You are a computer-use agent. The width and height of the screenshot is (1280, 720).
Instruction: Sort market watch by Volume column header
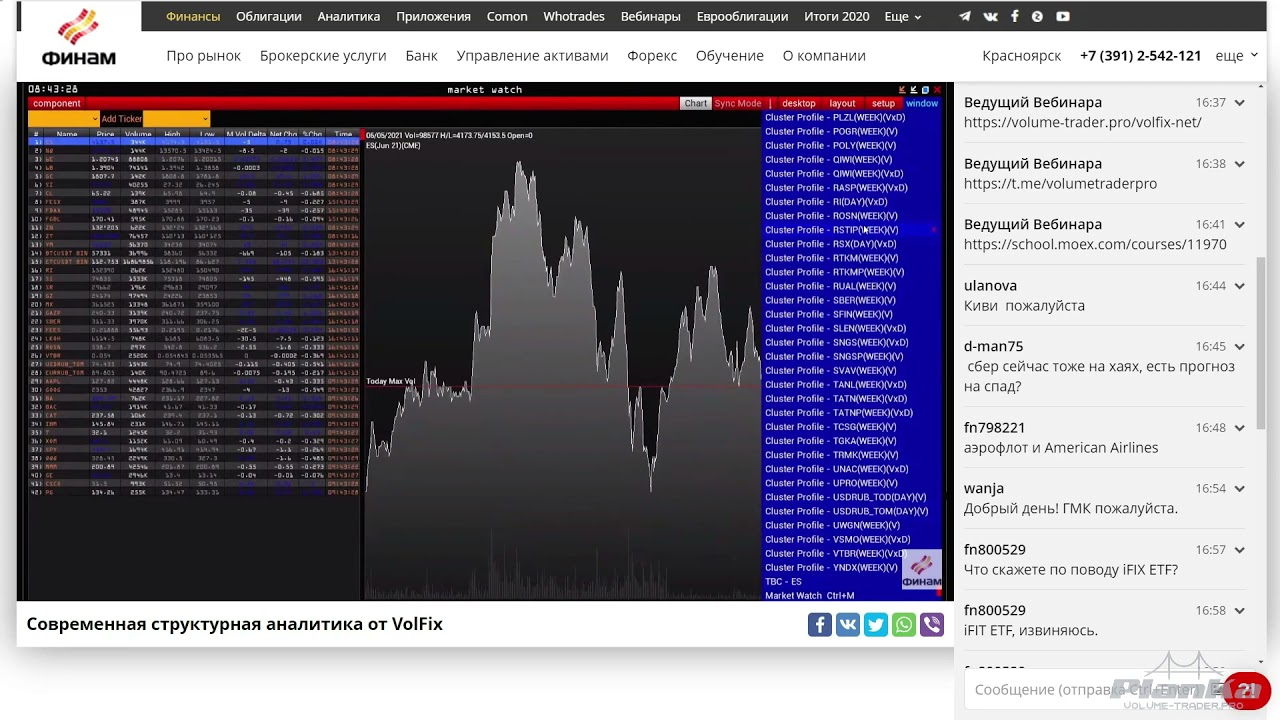(138, 134)
